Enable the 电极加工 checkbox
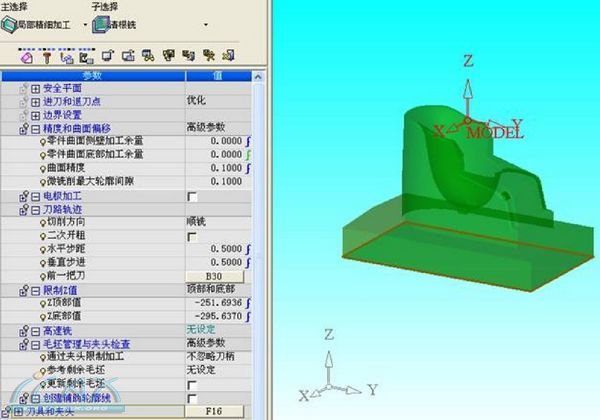600x420 pixels. [192, 197]
